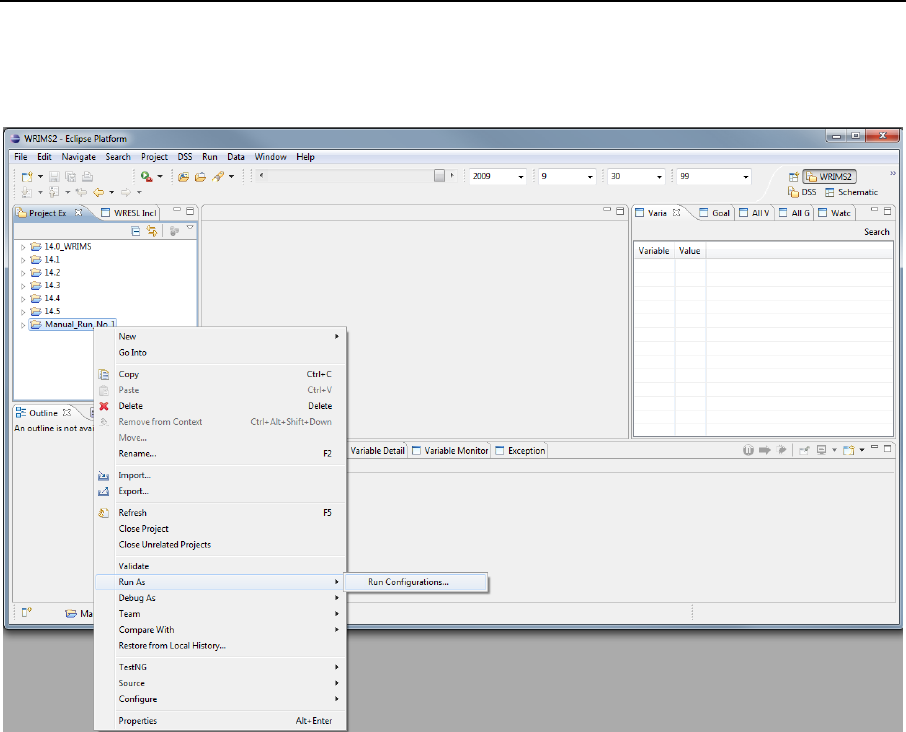
Task: Open the Data menu
Action: pyautogui.click(x=236, y=157)
